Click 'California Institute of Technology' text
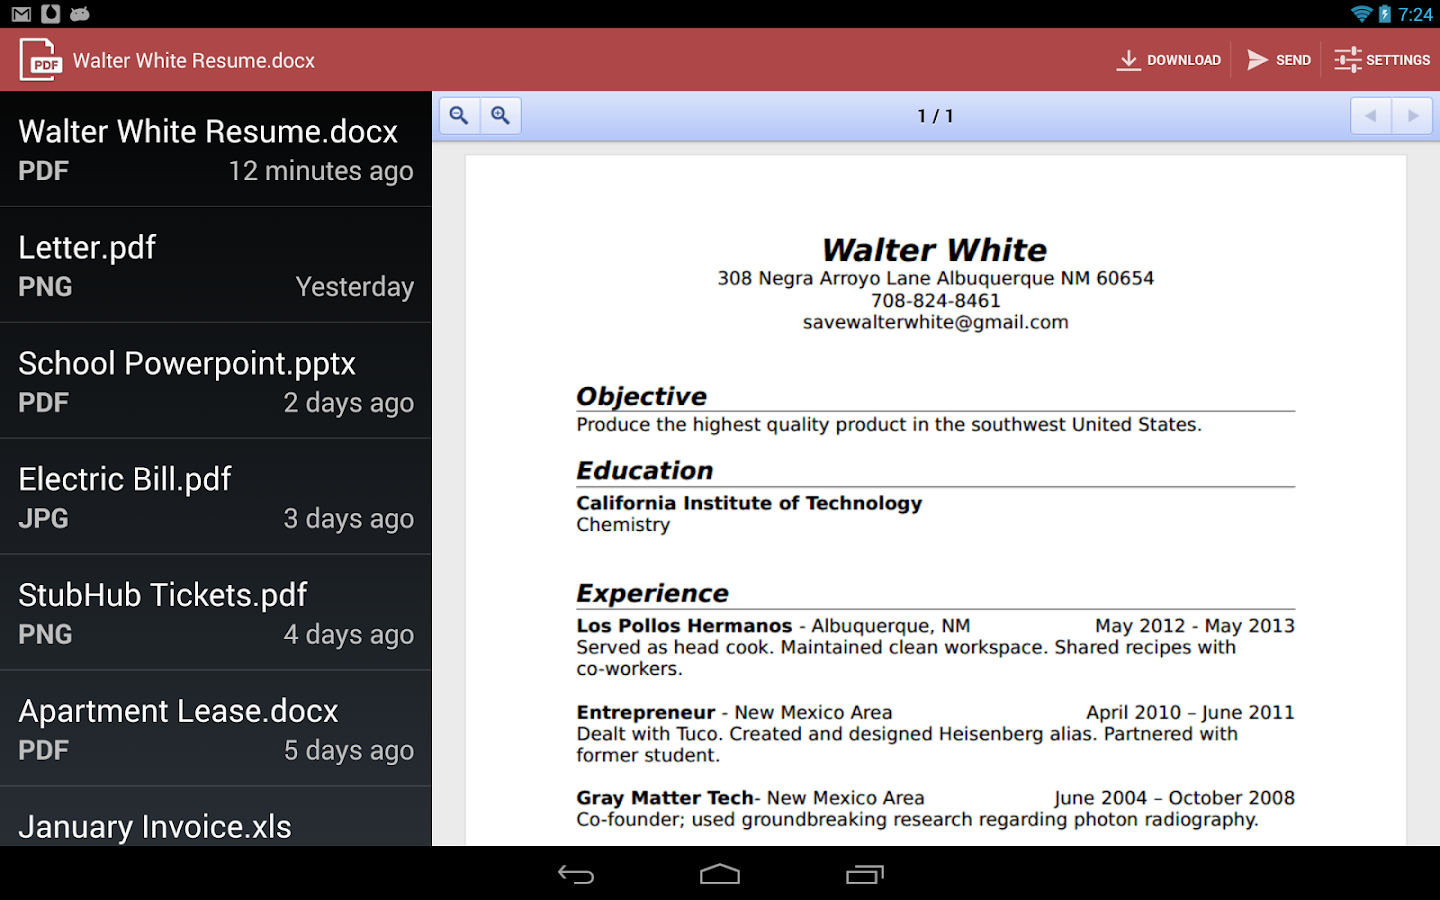Screen dimensions: 1440x900 coord(749,503)
